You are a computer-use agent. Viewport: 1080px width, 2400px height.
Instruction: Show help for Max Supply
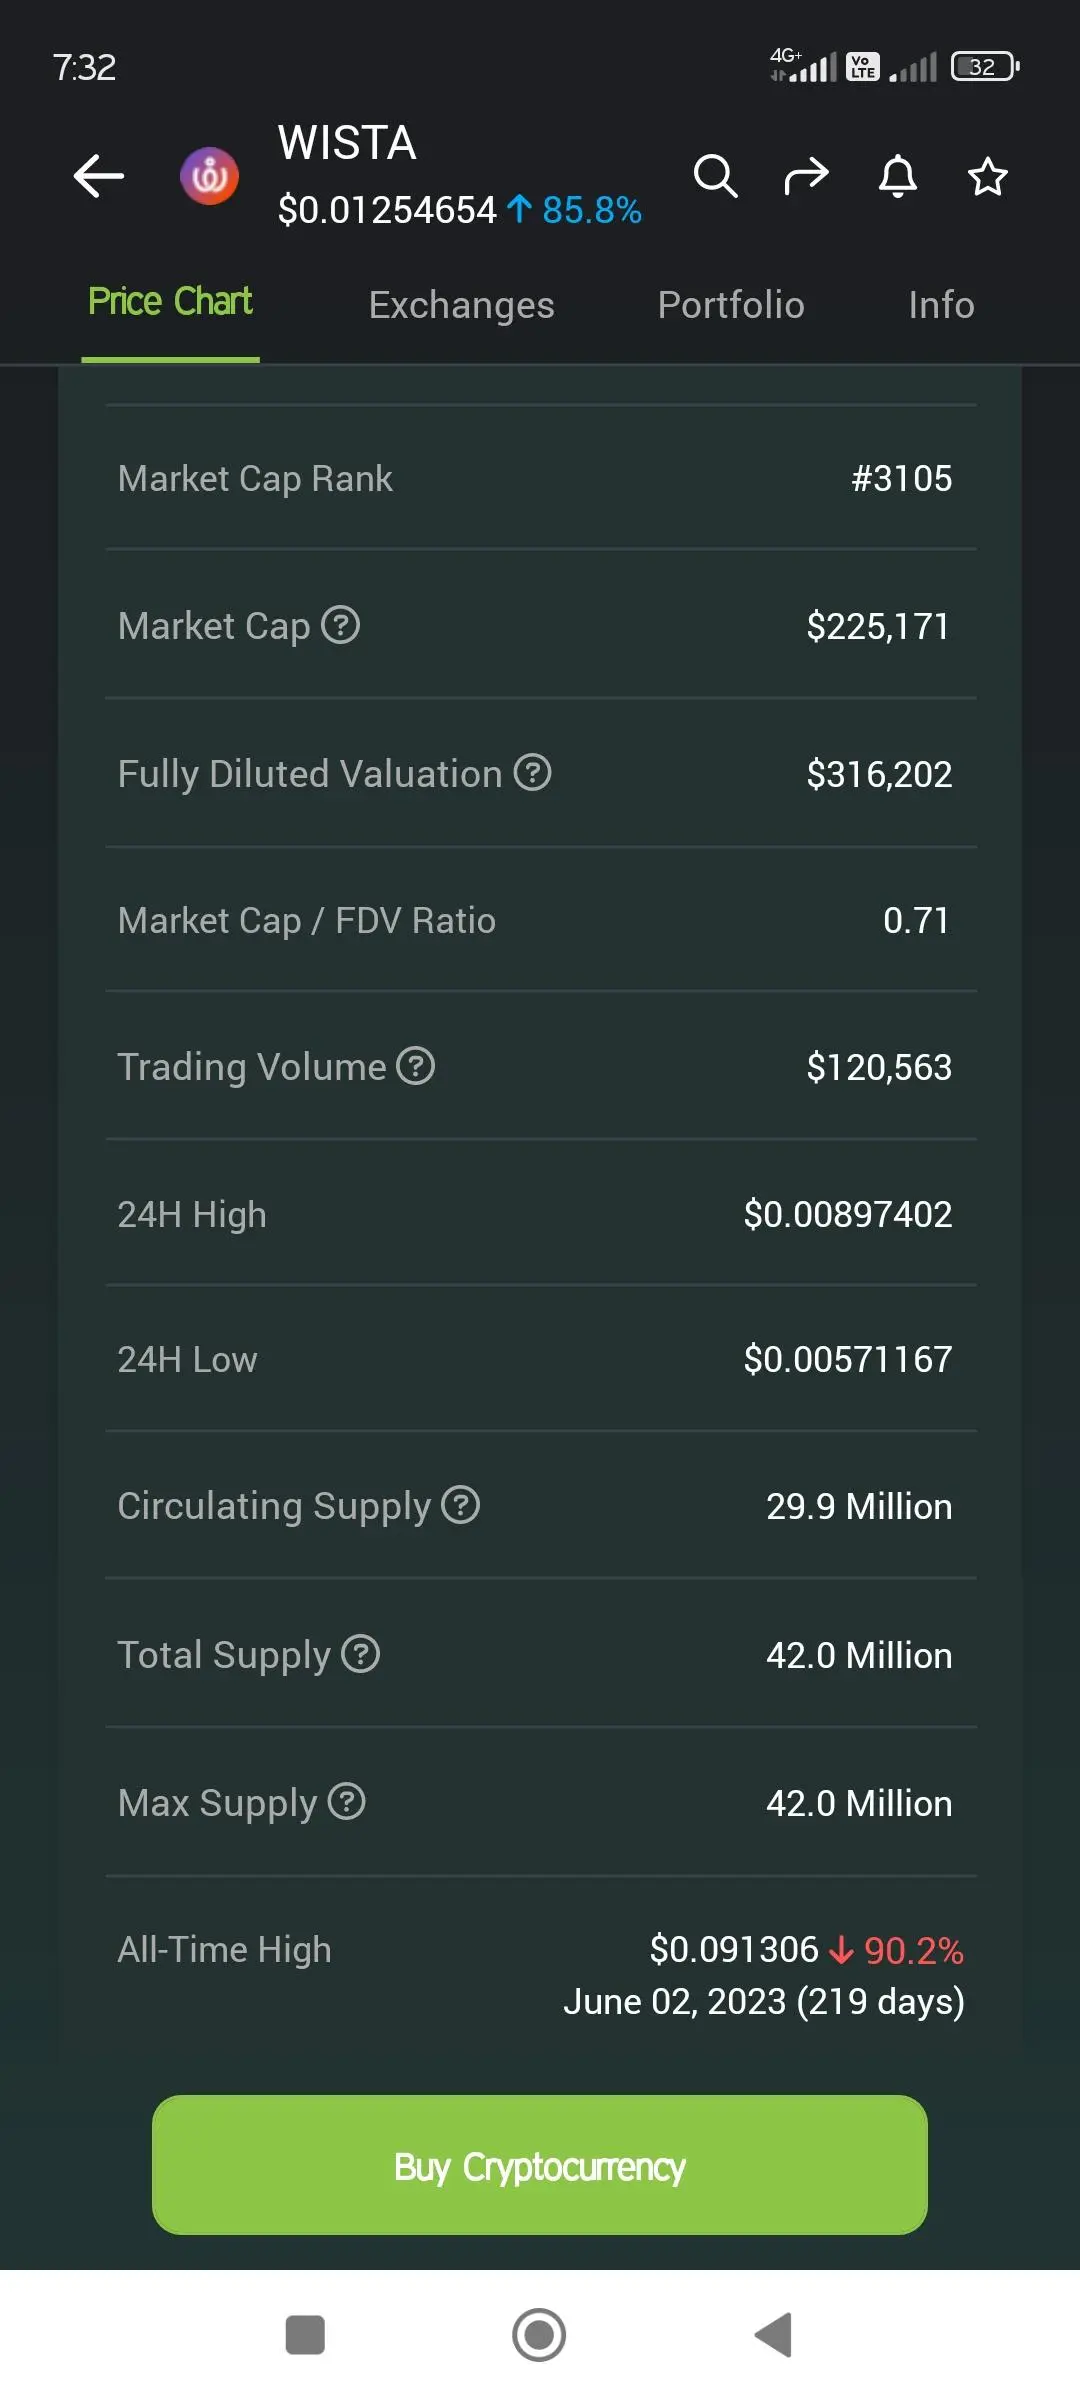pos(346,1801)
